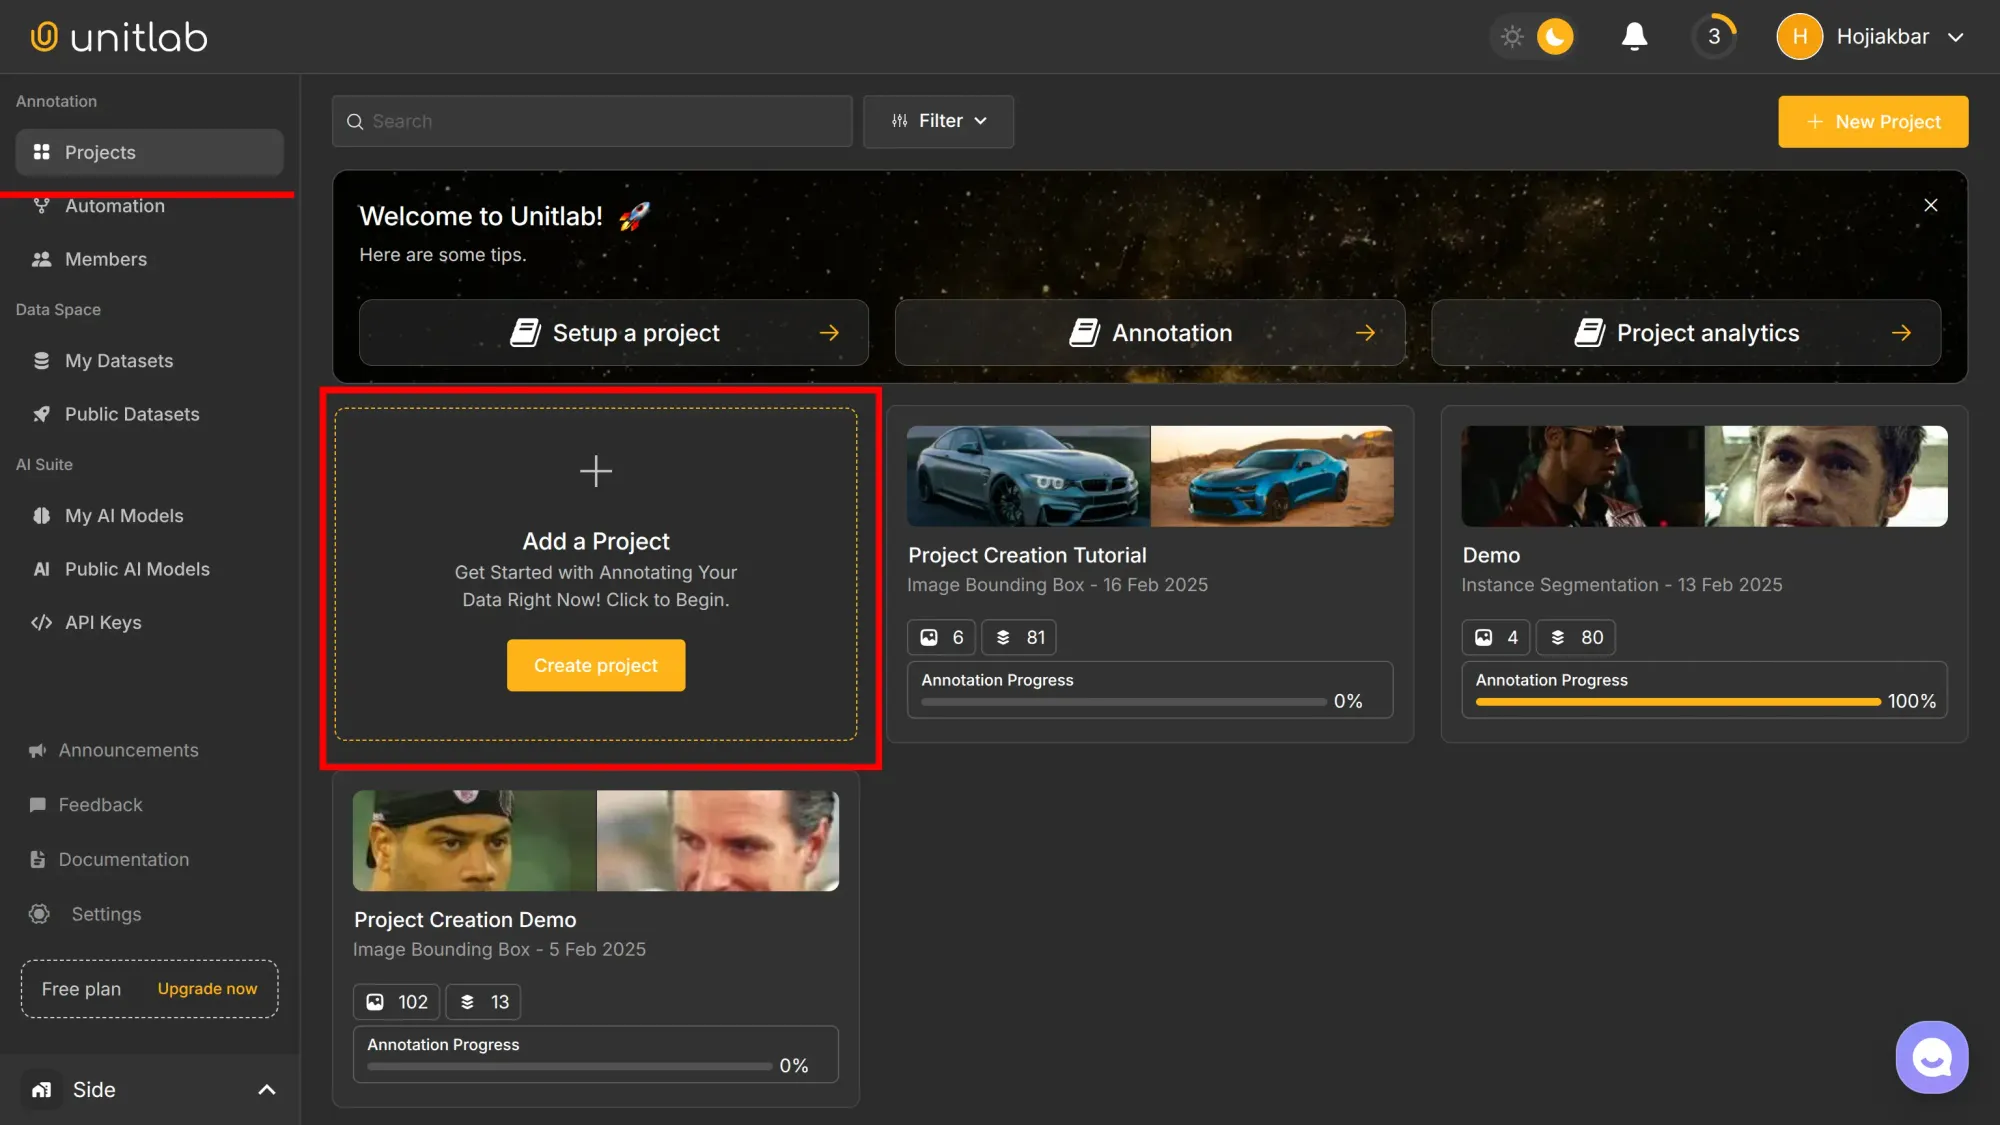Select Automation from the sidebar
This screenshot has height=1125, width=2000.
point(114,206)
